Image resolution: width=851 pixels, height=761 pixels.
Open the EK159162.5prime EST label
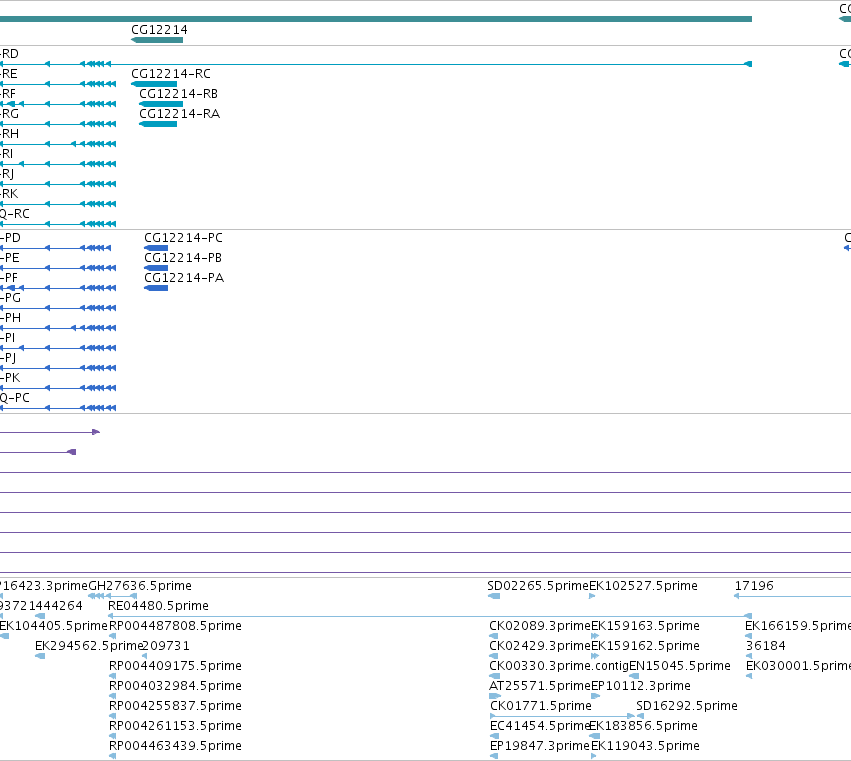click(x=645, y=646)
